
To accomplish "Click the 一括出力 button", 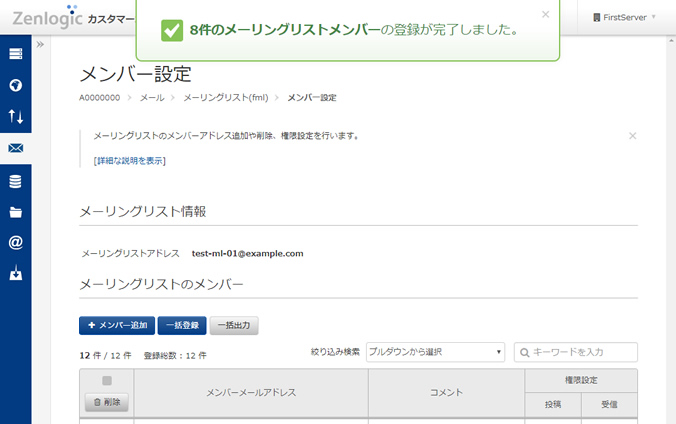I will point(234,325).
